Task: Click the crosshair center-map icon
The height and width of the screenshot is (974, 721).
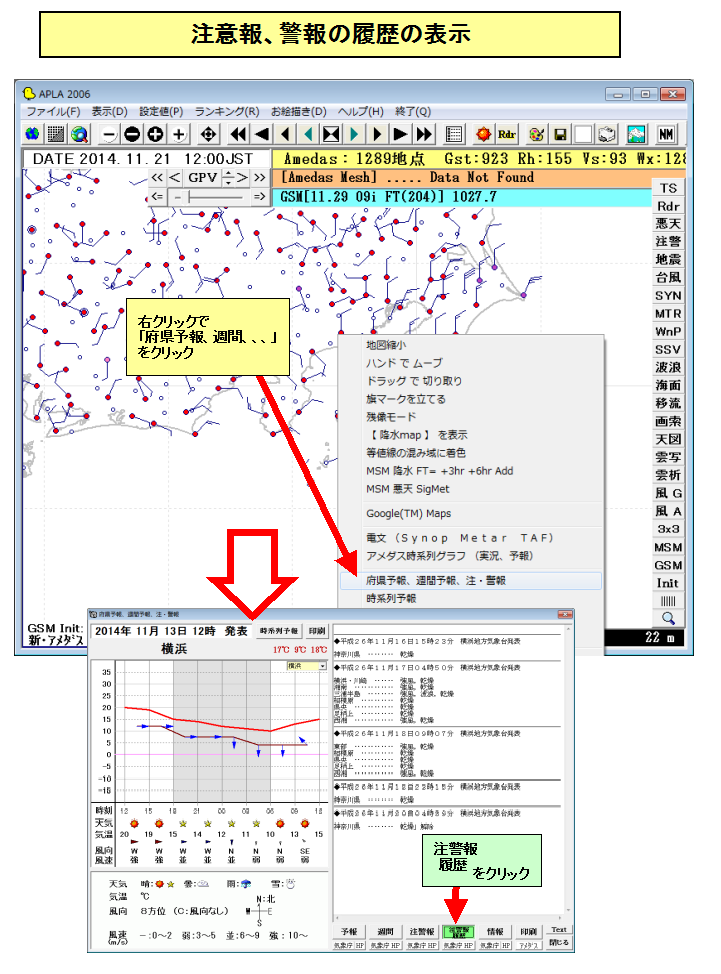Action: pyautogui.click(x=209, y=134)
